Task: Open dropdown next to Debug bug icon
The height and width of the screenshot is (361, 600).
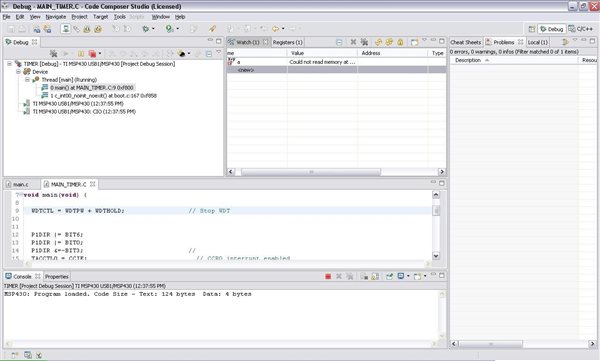Action: click(153, 29)
